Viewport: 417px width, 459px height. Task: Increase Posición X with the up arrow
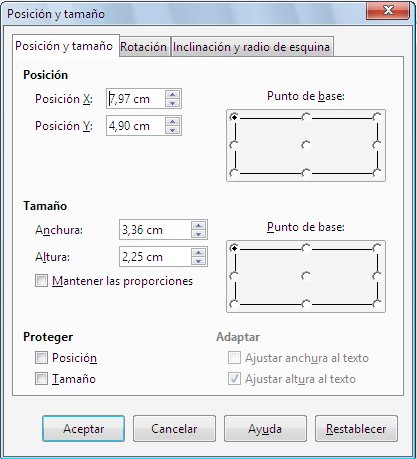tap(172, 95)
